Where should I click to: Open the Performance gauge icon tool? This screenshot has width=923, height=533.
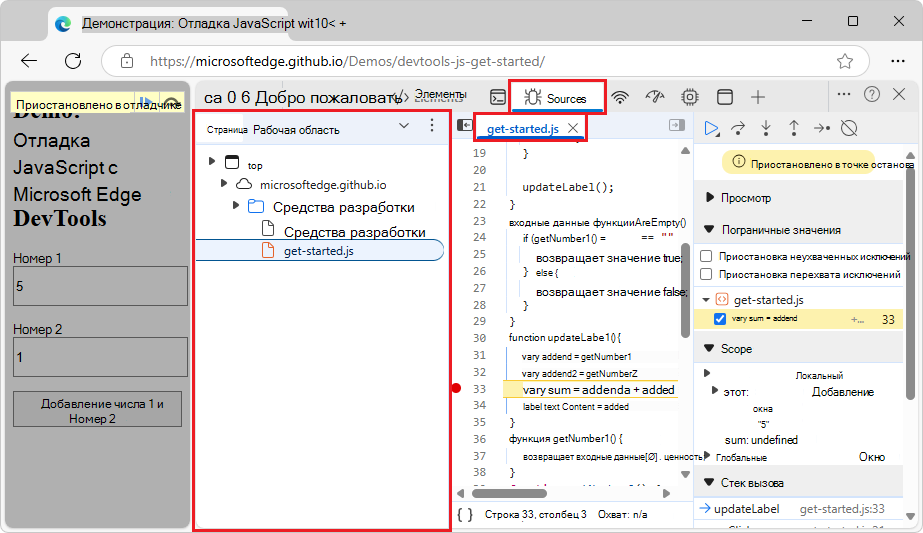655,97
